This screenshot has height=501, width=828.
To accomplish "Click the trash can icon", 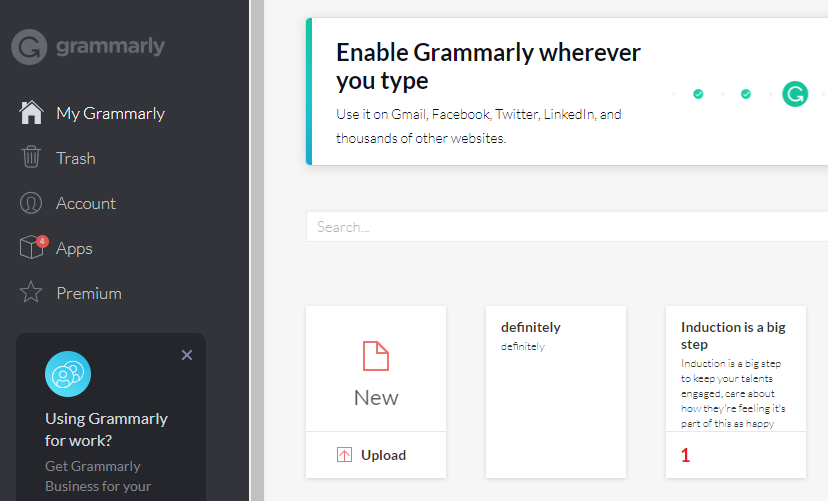I will (31, 157).
